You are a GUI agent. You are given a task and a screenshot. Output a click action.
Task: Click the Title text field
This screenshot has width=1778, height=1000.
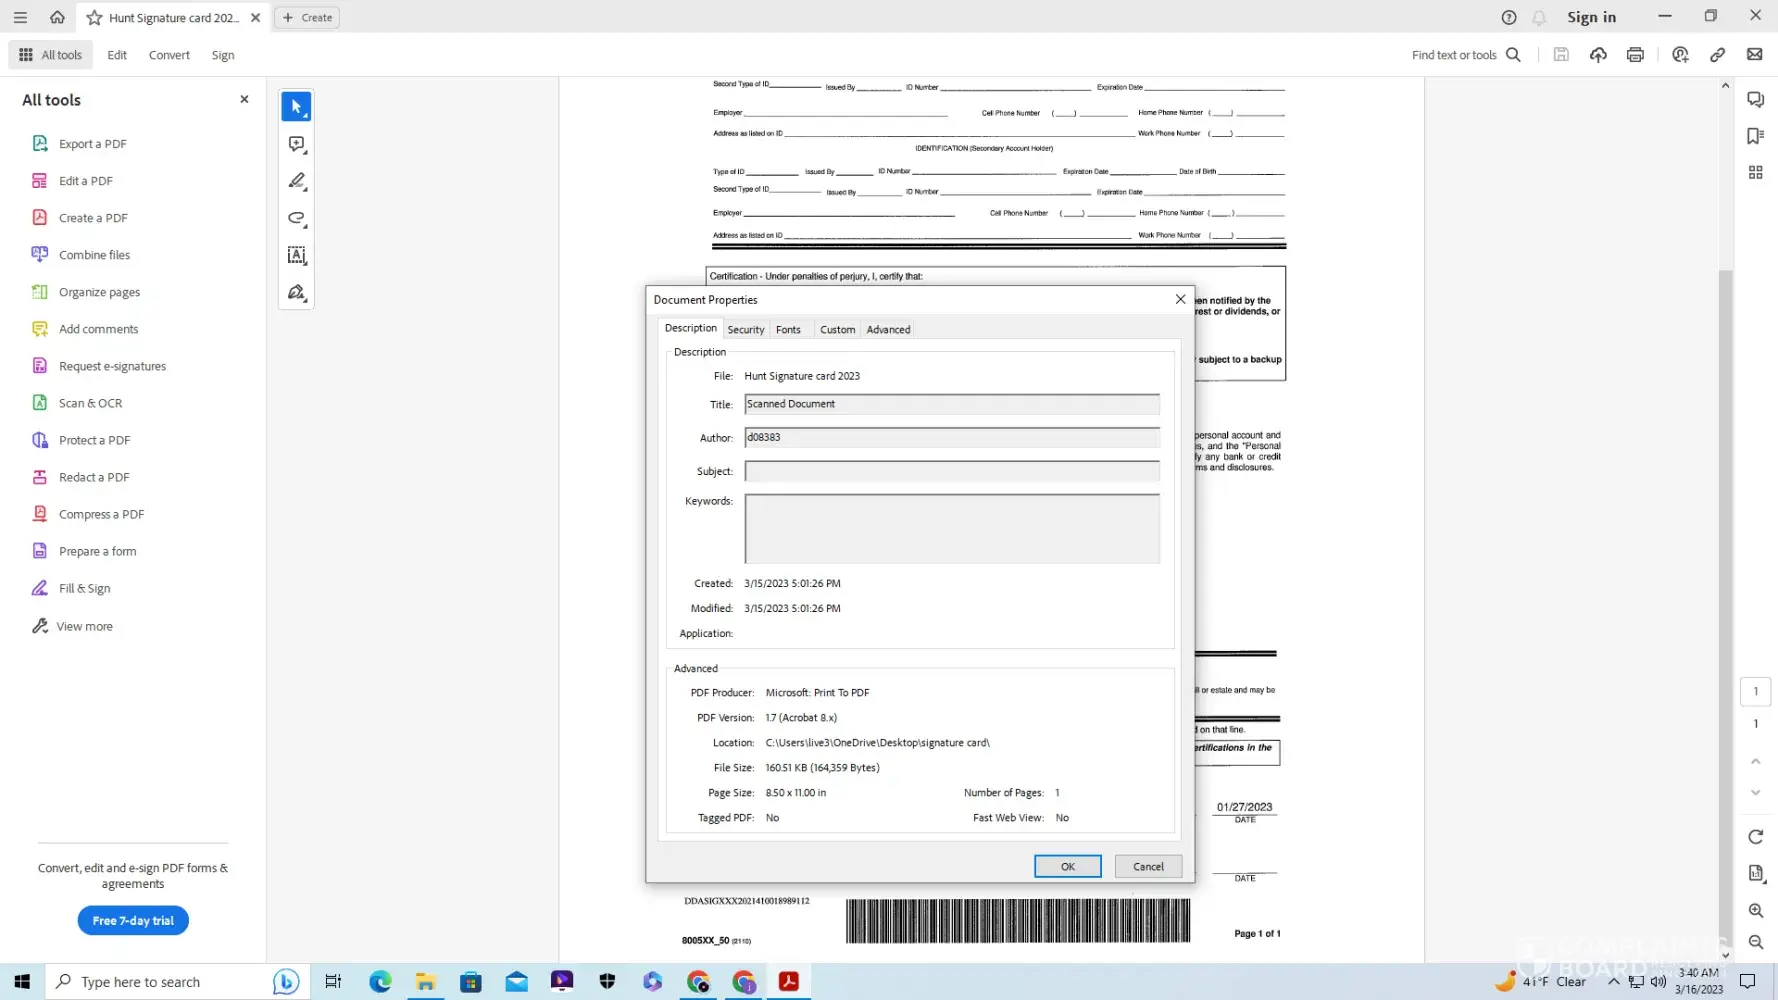pyautogui.click(x=951, y=404)
